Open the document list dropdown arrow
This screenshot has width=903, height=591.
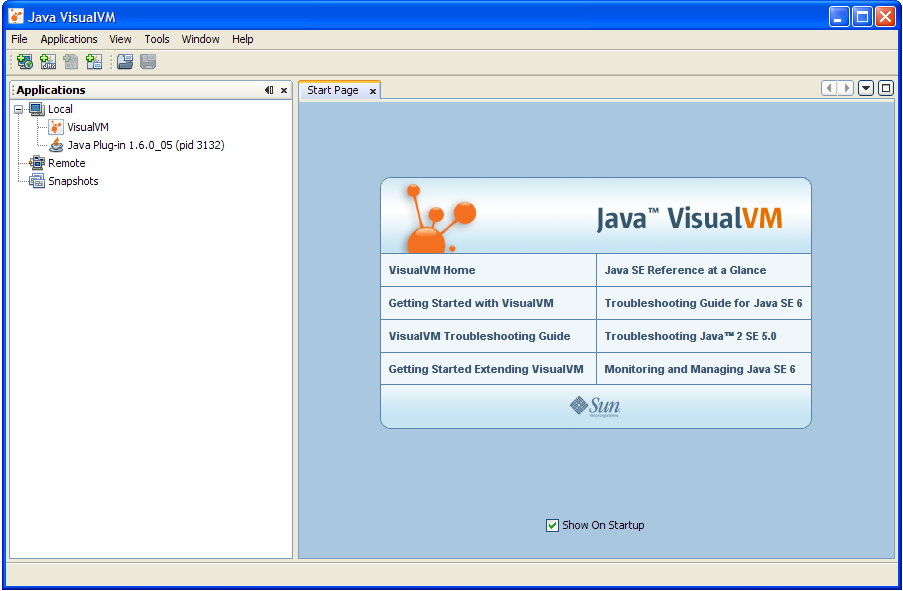pyautogui.click(x=864, y=88)
